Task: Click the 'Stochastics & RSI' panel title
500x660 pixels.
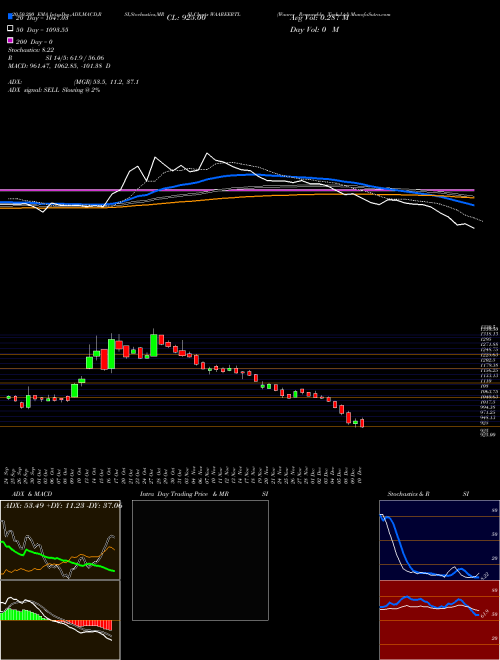Action: (428, 494)
